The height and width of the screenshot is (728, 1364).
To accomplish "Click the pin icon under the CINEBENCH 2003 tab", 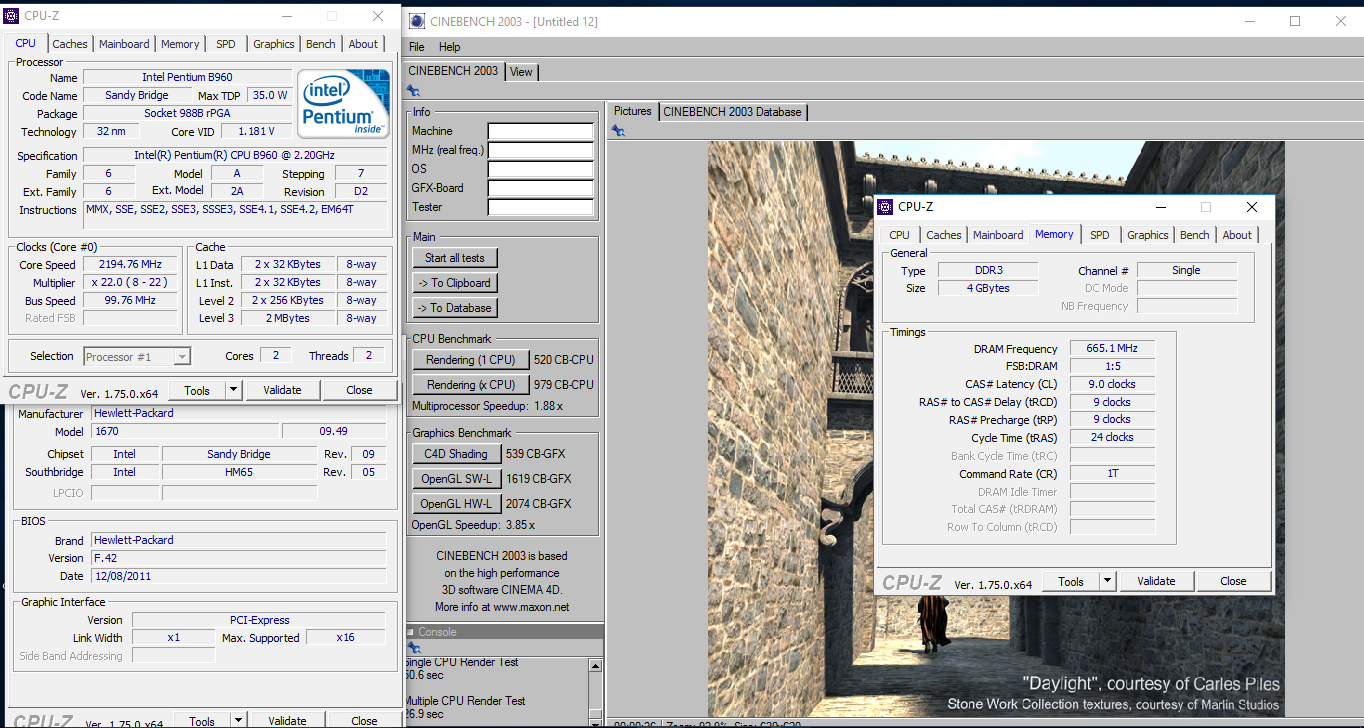I will [x=413, y=91].
